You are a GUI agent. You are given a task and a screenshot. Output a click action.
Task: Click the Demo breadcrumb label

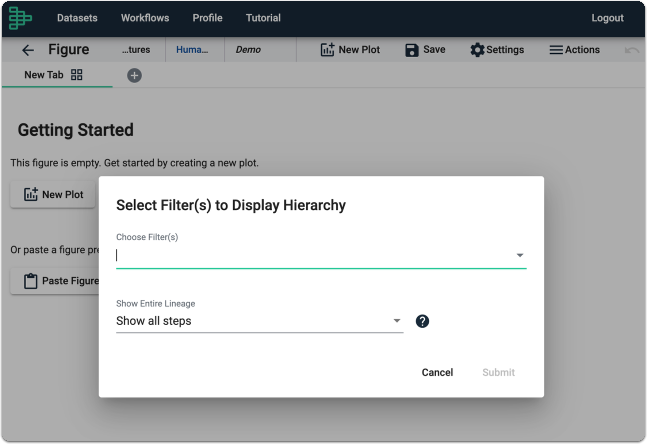click(x=248, y=50)
